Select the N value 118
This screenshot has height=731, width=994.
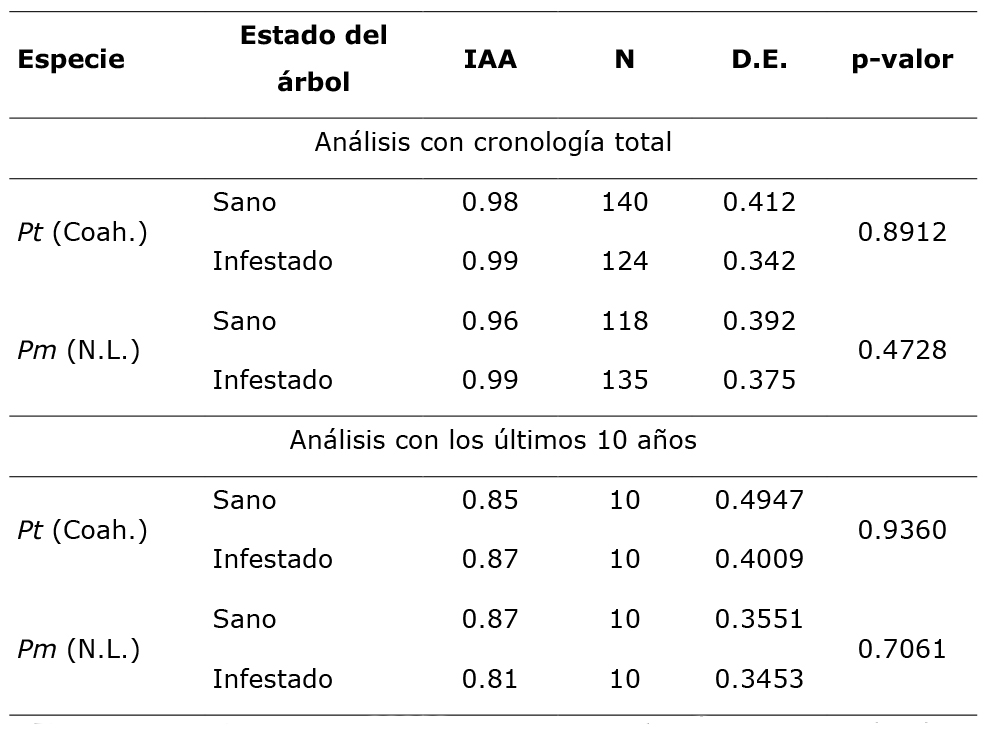click(x=624, y=321)
